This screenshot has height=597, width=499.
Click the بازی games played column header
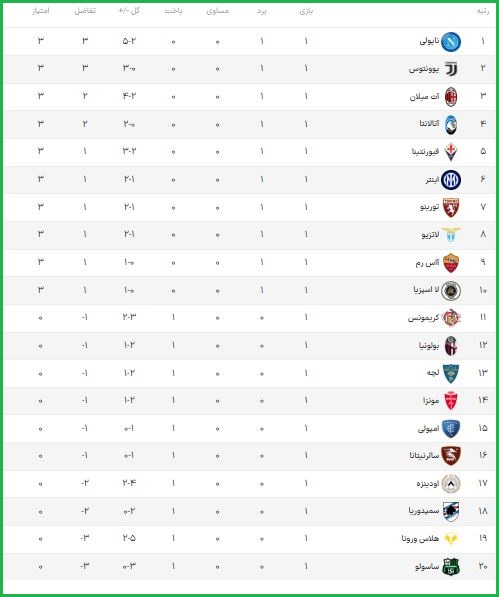pos(306,11)
